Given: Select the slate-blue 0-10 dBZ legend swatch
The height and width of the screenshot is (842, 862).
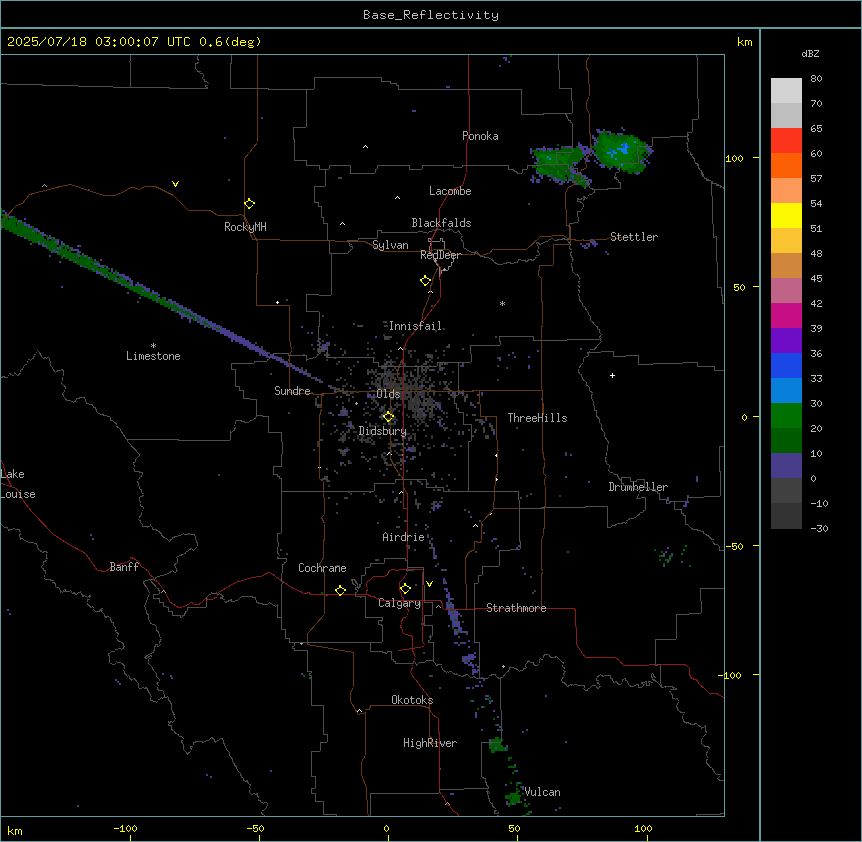Looking at the screenshot, I should (786, 466).
